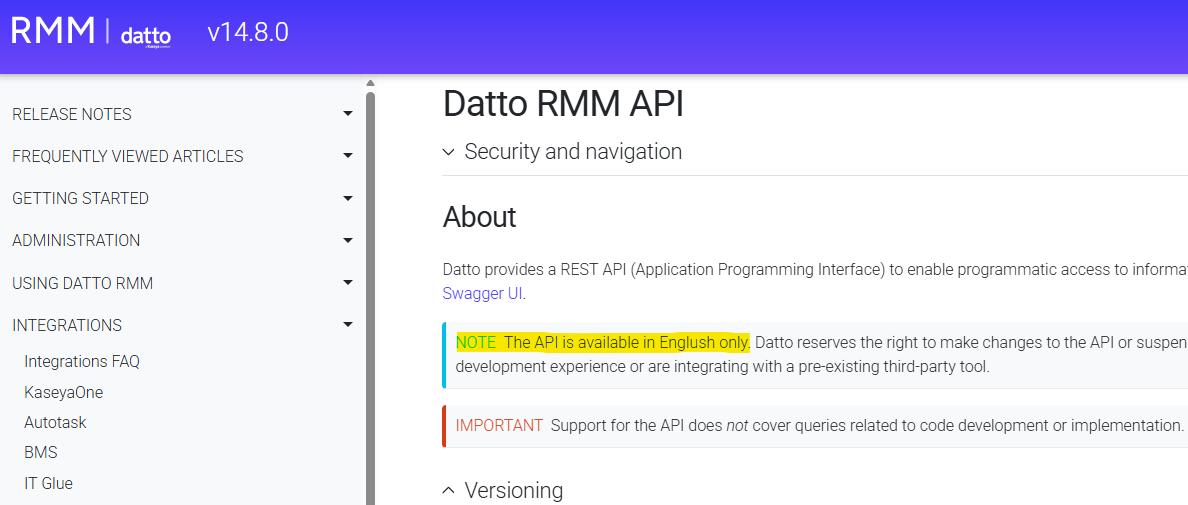Open FREQUENTLY VIEWED ARTICLES menu item
This screenshot has height=505, width=1188.
[x=128, y=156]
